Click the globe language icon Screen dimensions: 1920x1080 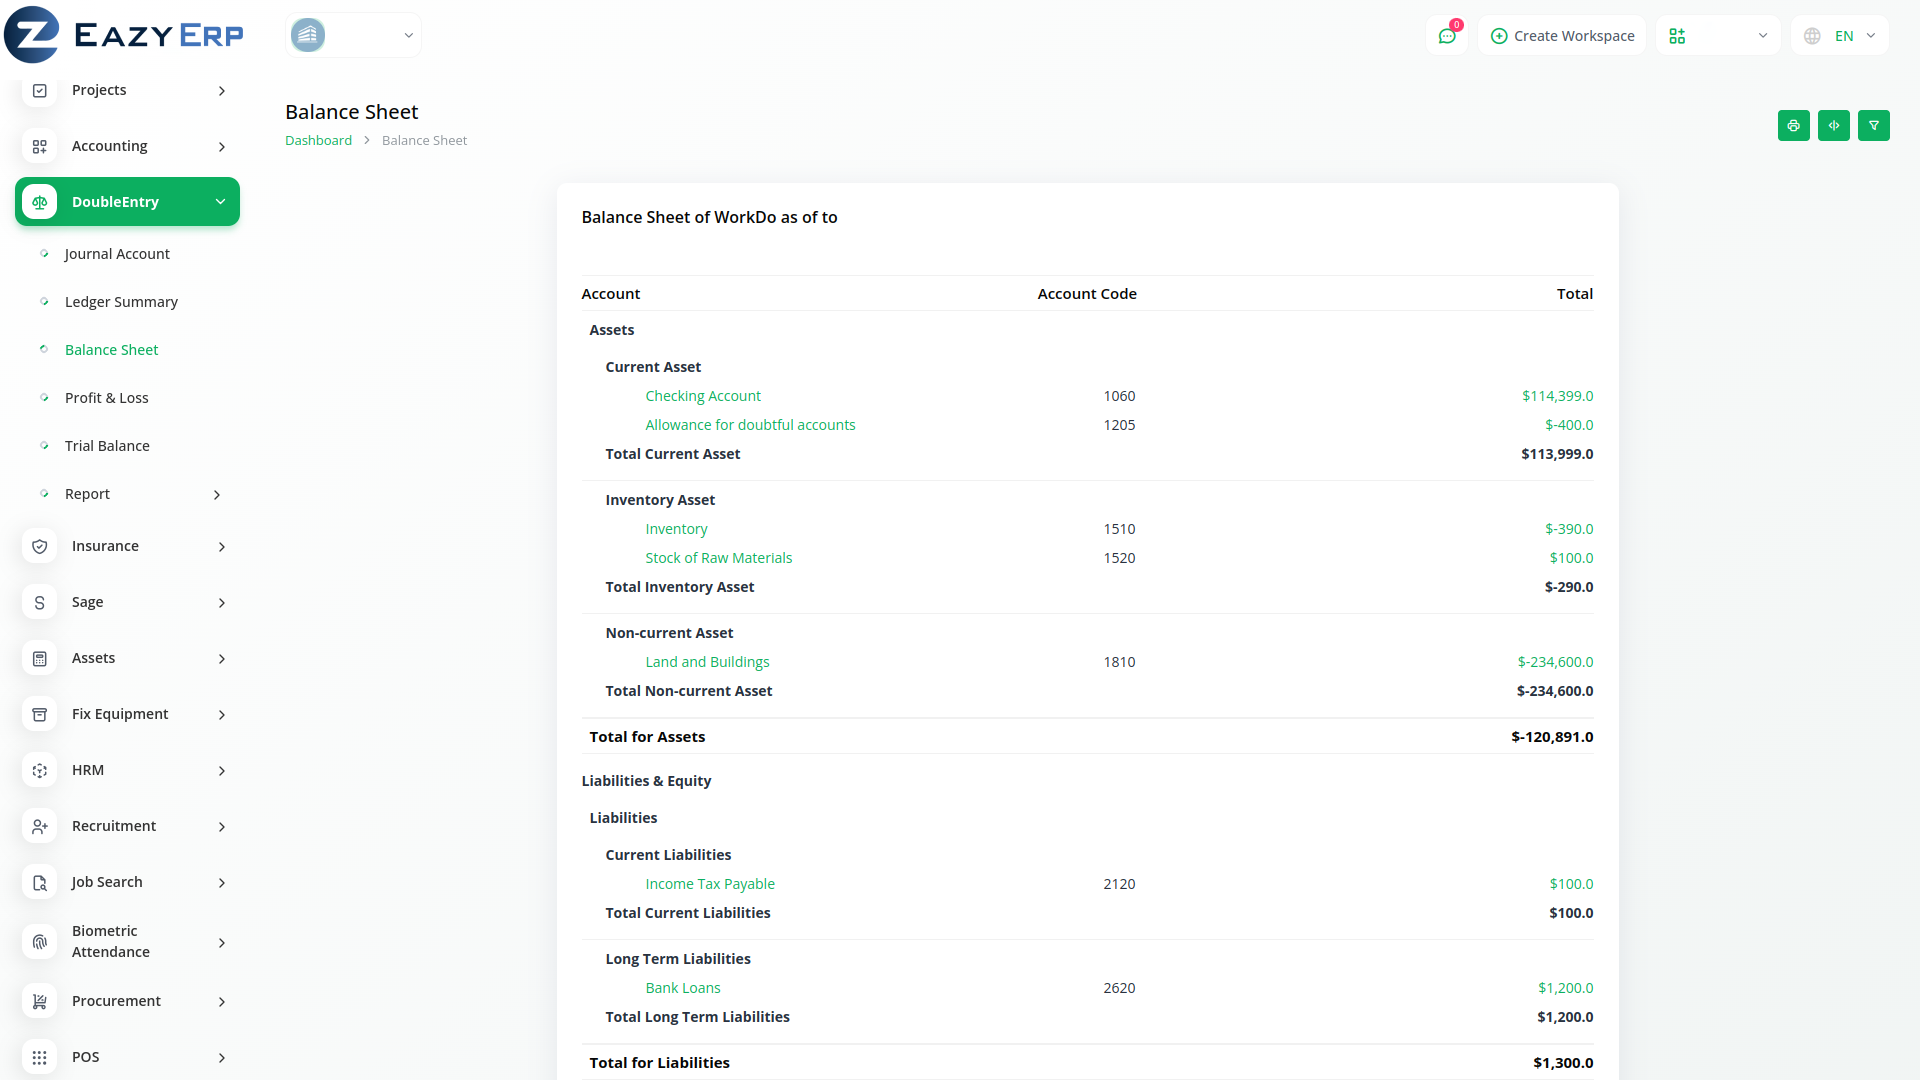click(x=1812, y=36)
